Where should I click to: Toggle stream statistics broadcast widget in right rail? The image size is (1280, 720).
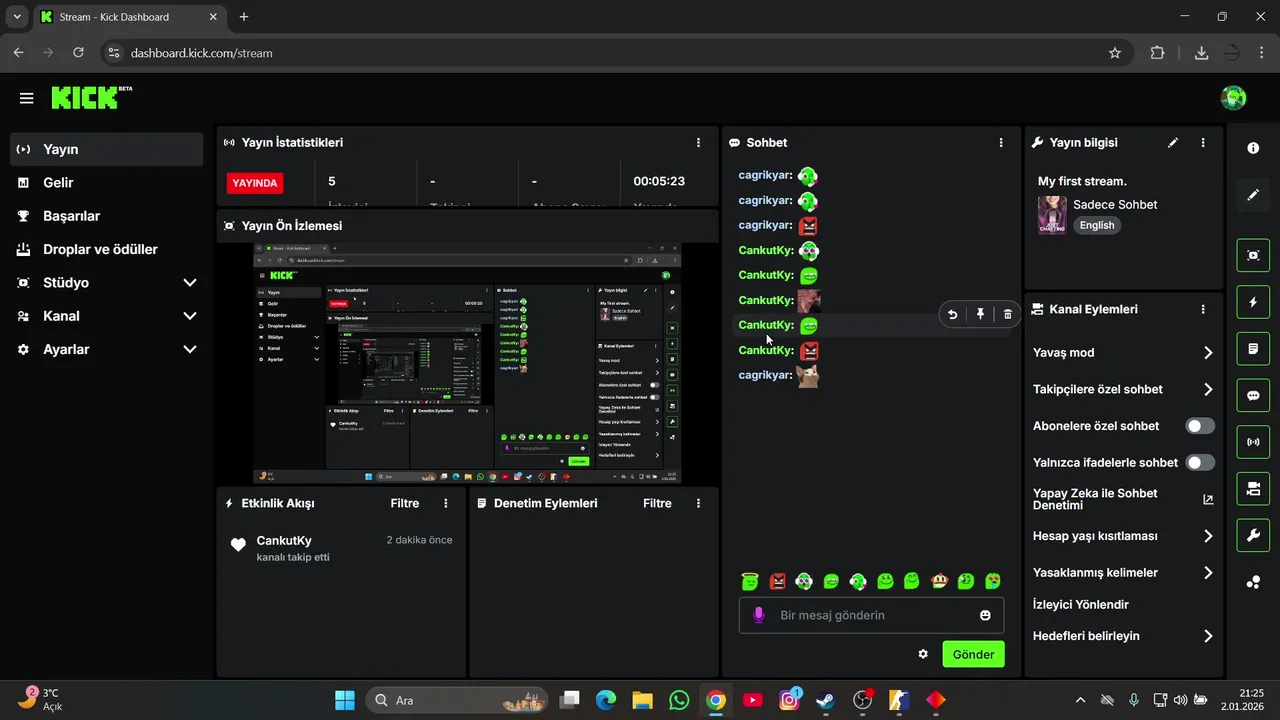point(1253,442)
